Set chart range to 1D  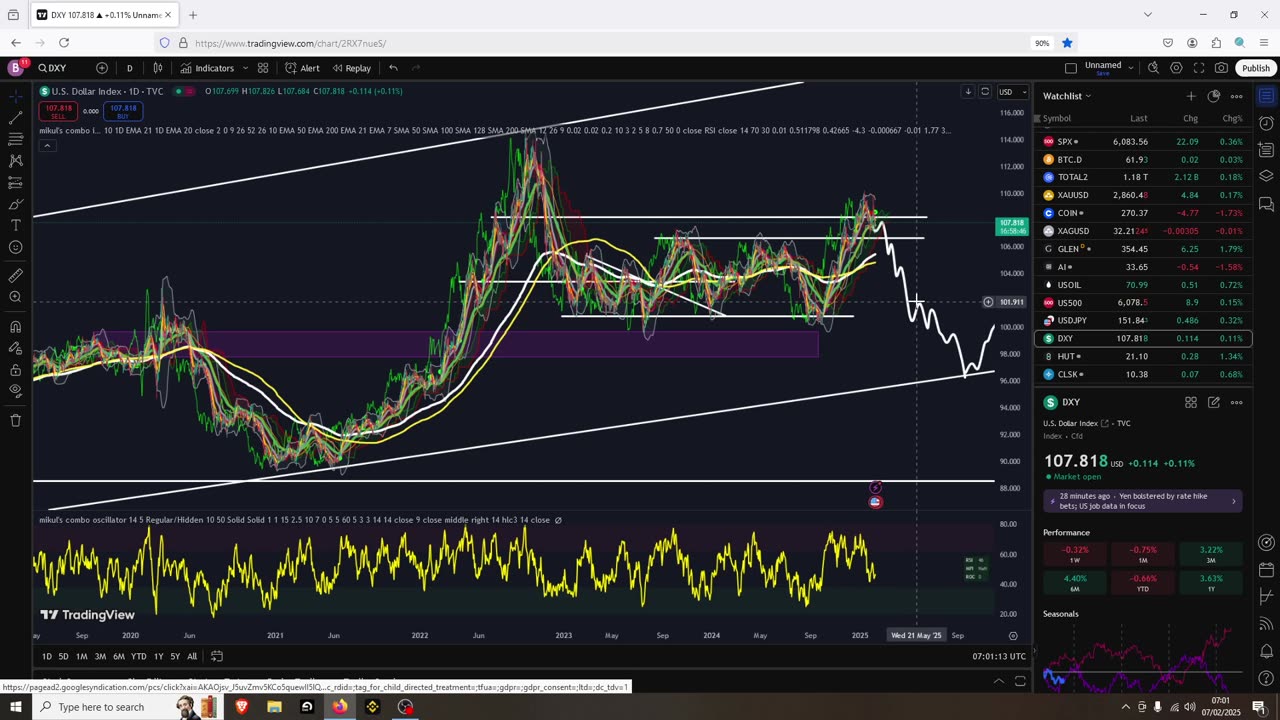pyautogui.click(x=46, y=656)
